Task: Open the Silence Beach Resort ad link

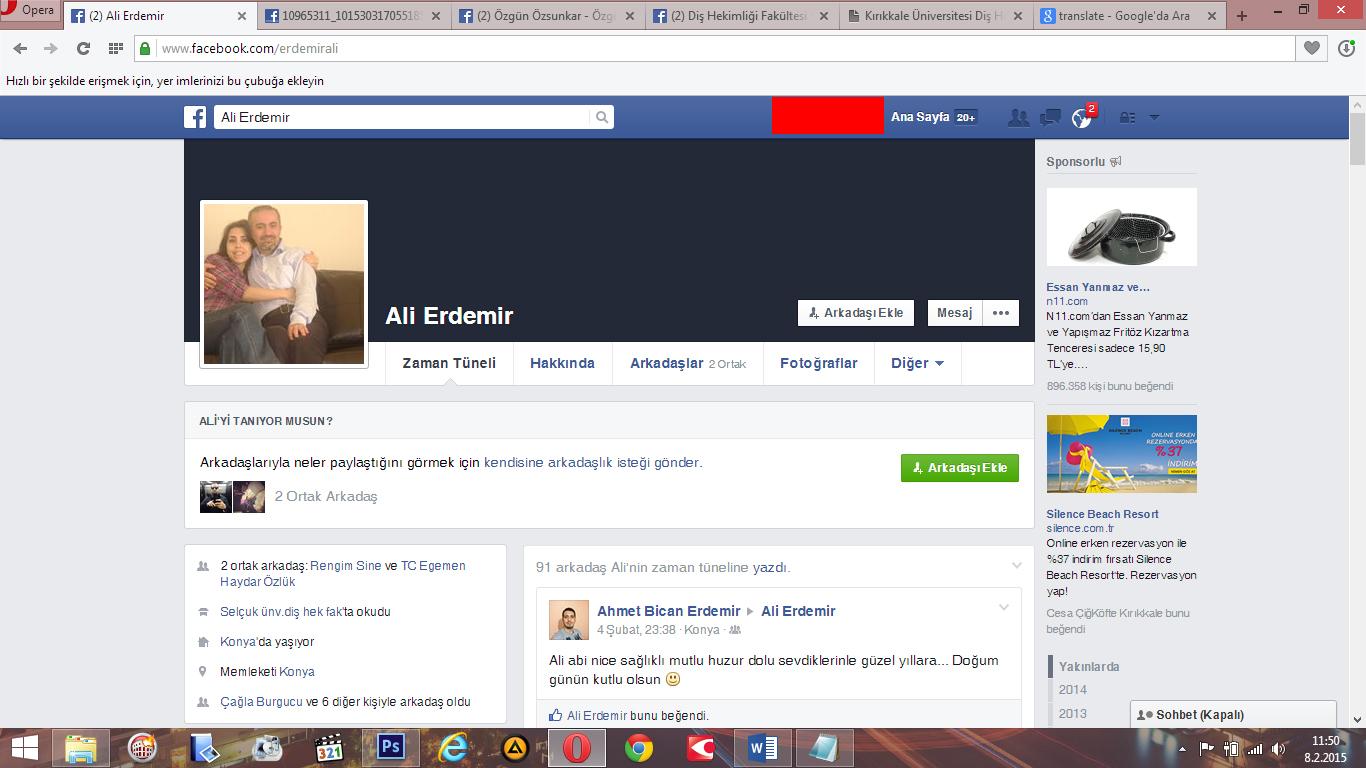Action: pos(1103,513)
